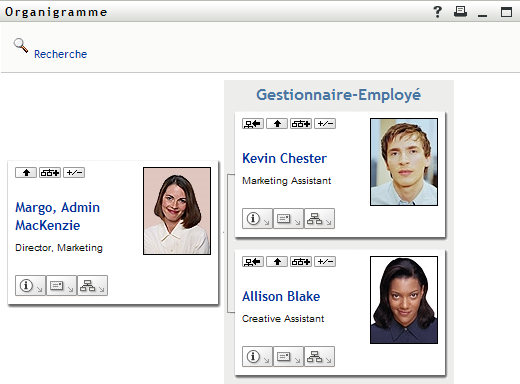Click up-arrow icon on Allison Blake card
The height and width of the screenshot is (384, 520).
[x=277, y=262]
